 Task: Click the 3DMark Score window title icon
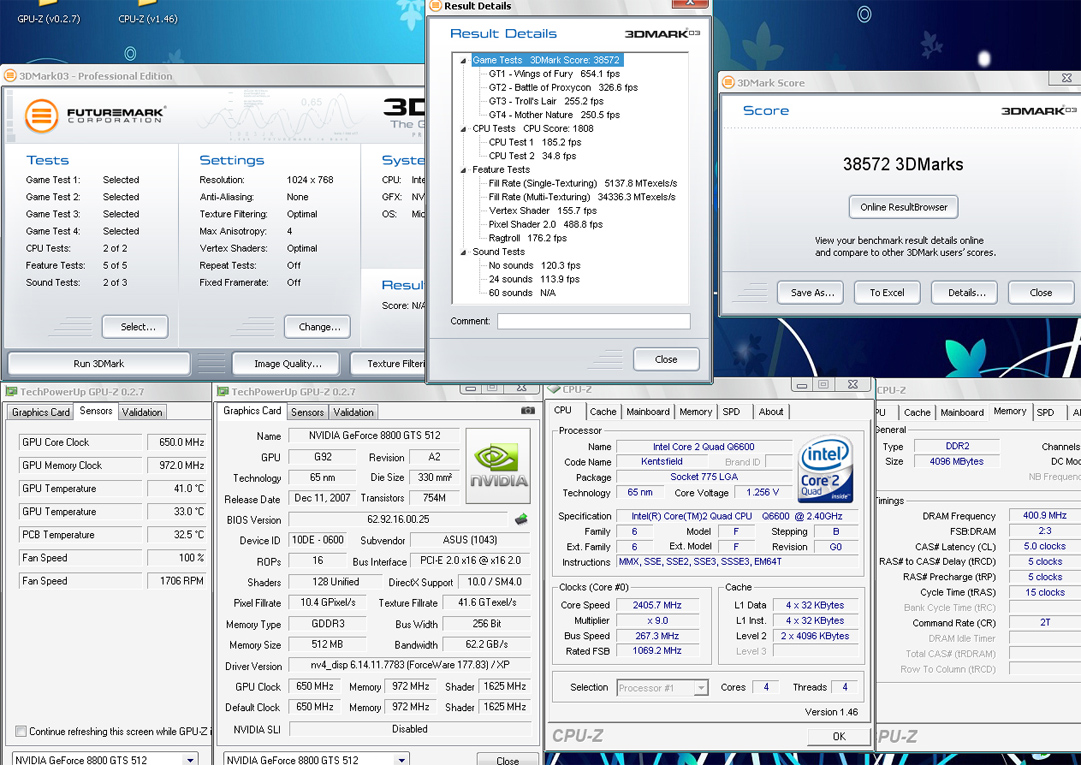click(728, 83)
